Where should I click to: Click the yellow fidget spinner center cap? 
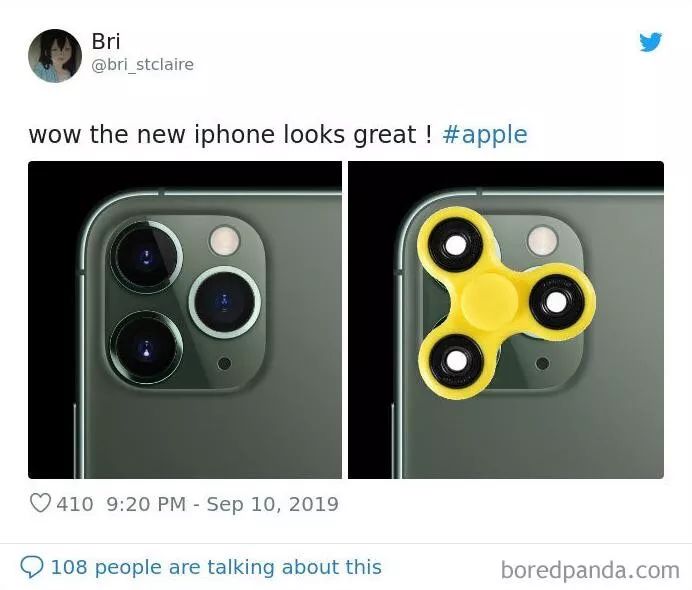click(489, 301)
